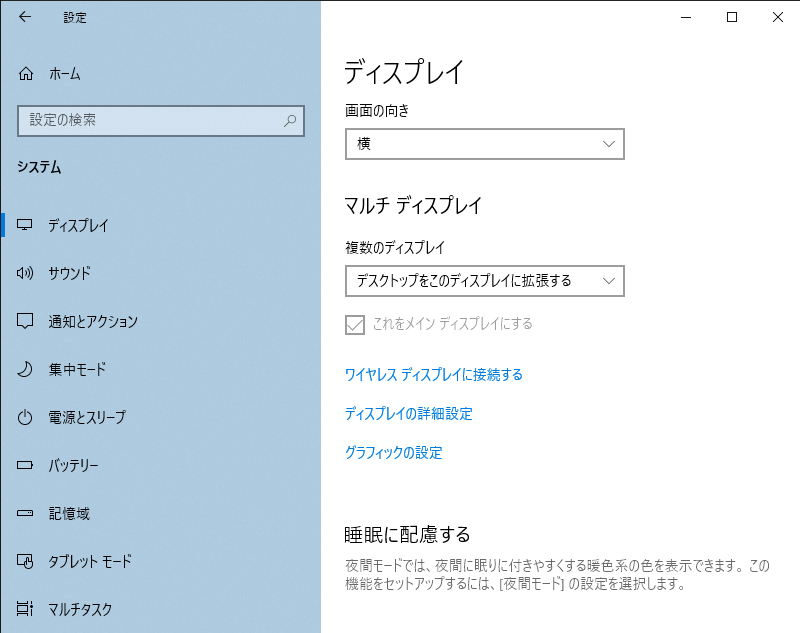Select the タブレット モード icon
The image size is (800, 633).
pyautogui.click(x=24, y=561)
